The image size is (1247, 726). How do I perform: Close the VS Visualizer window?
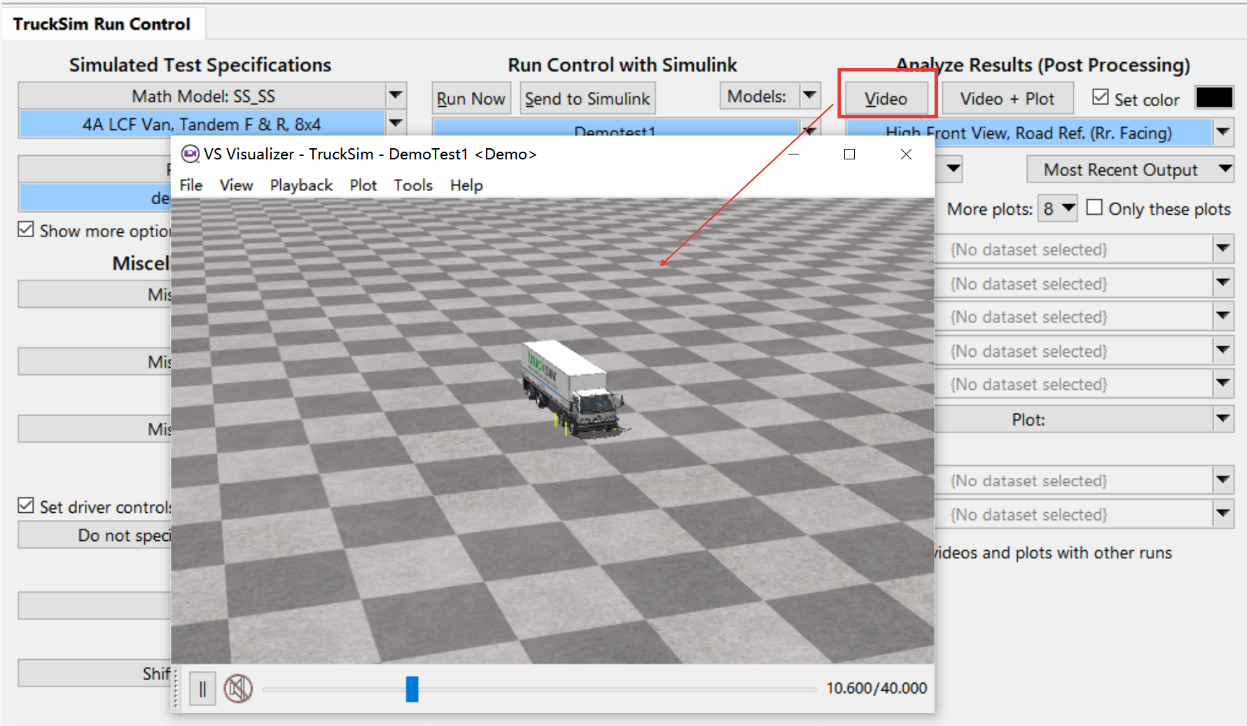tap(906, 154)
